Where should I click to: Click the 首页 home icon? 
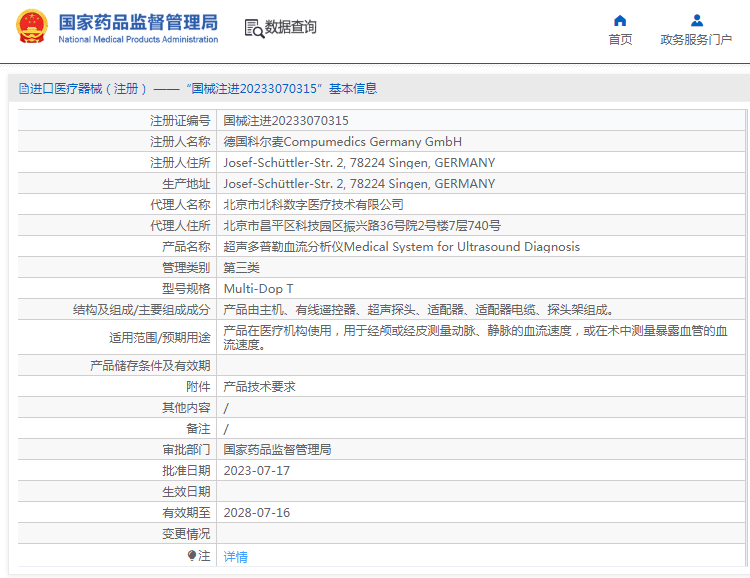620,21
